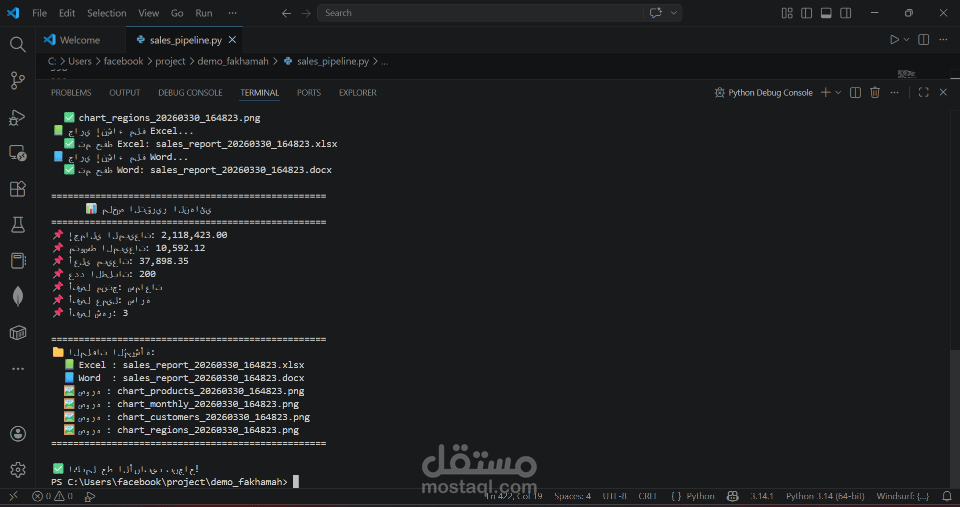Toggle the secondary side bar
The width and height of the screenshot is (960, 507).
[846, 13]
